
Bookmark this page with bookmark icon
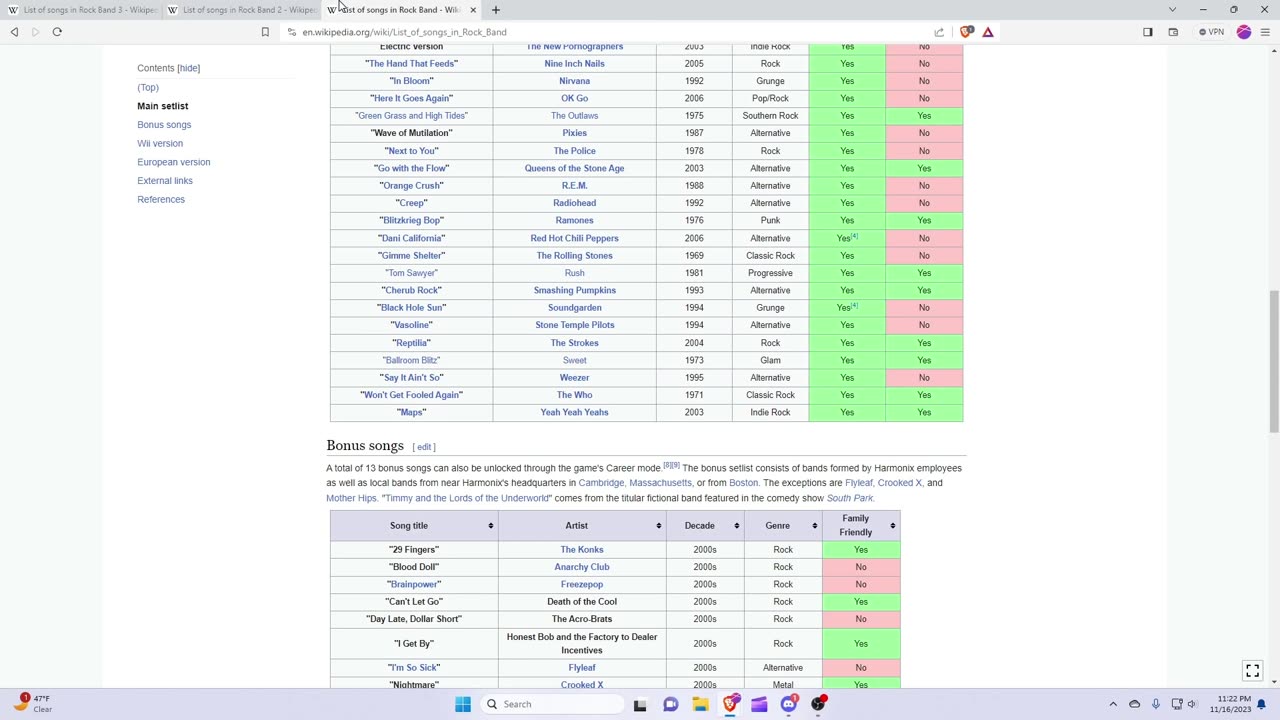pyautogui.click(x=265, y=32)
